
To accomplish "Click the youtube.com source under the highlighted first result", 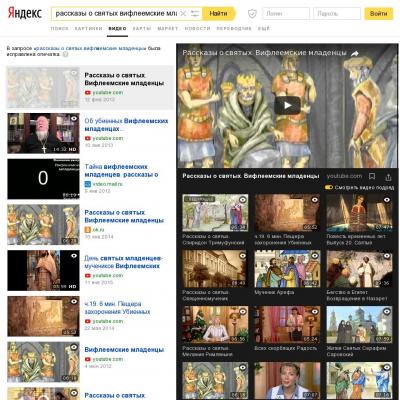I will [x=107, y=92].
